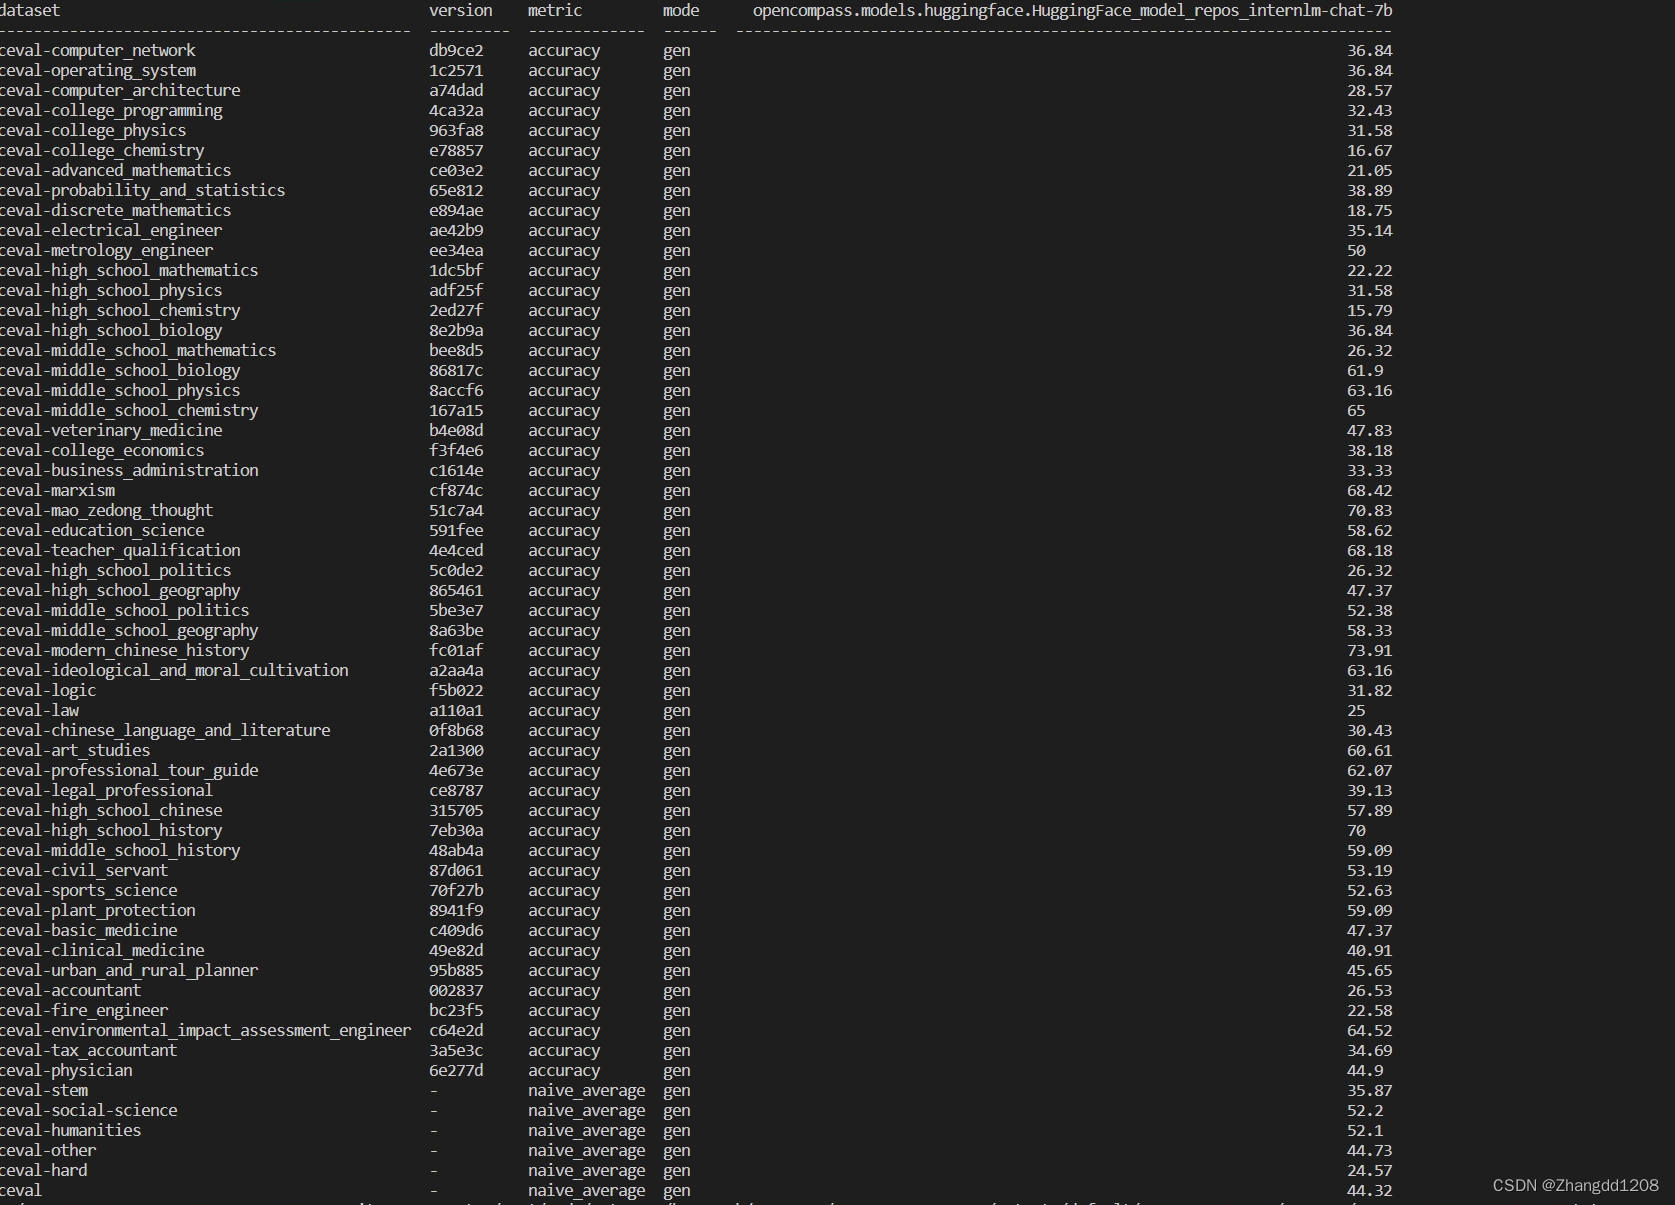Click ceval-teacher_qualification dataset name

pyautogui.click(x=120, y=550)
